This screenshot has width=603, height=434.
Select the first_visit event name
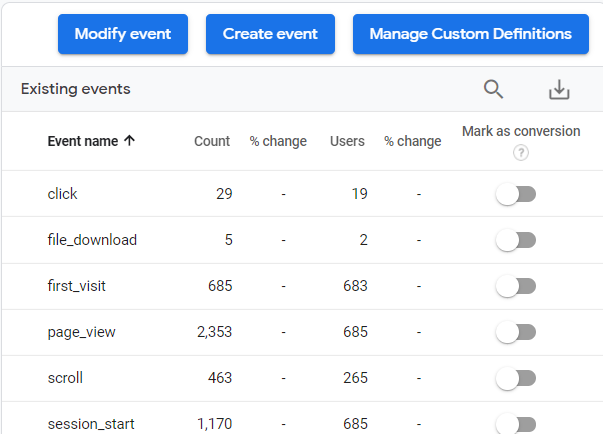point(77,286)
